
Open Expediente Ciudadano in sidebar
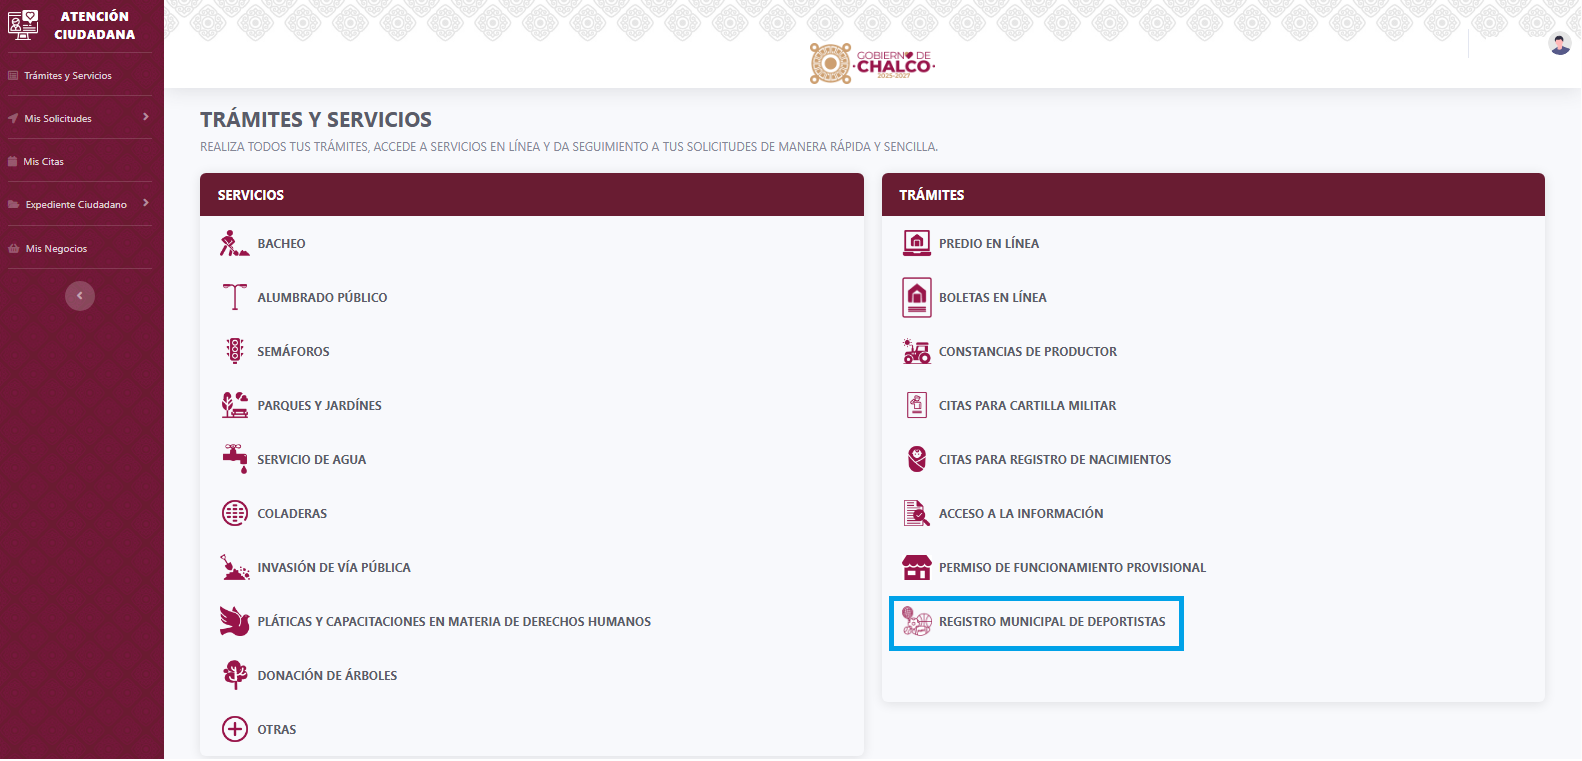[x=76, y=205]
